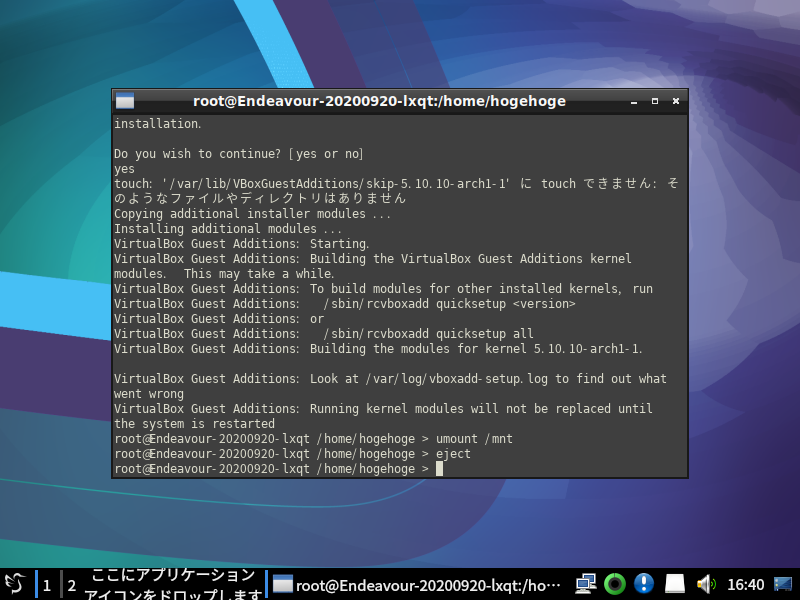Click the terminal title bar text
This screenshot has height=600, width=800.
point(379,101)
